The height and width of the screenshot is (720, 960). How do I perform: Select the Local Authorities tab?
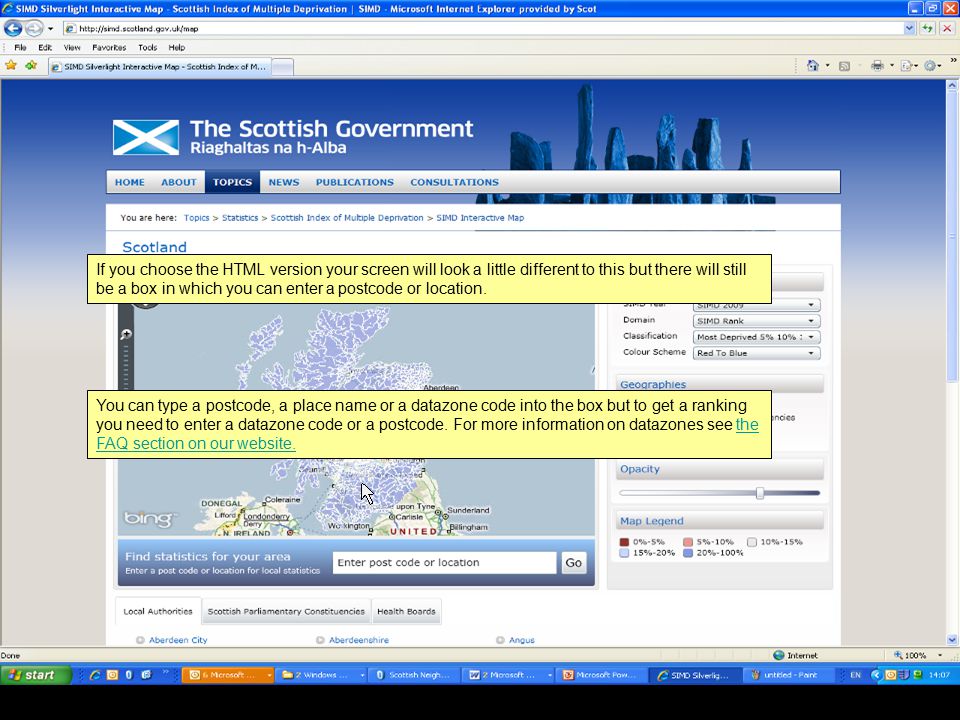click(158, 611)
